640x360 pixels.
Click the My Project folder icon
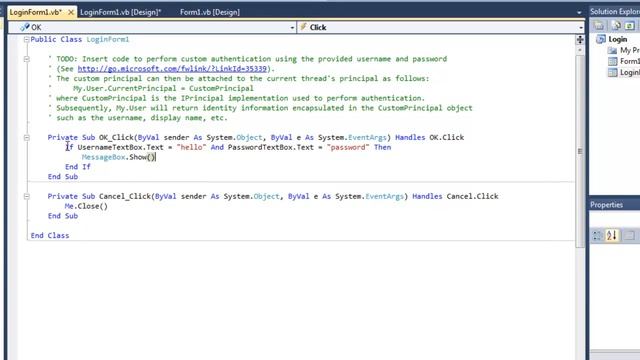click(x=612, y=50)
